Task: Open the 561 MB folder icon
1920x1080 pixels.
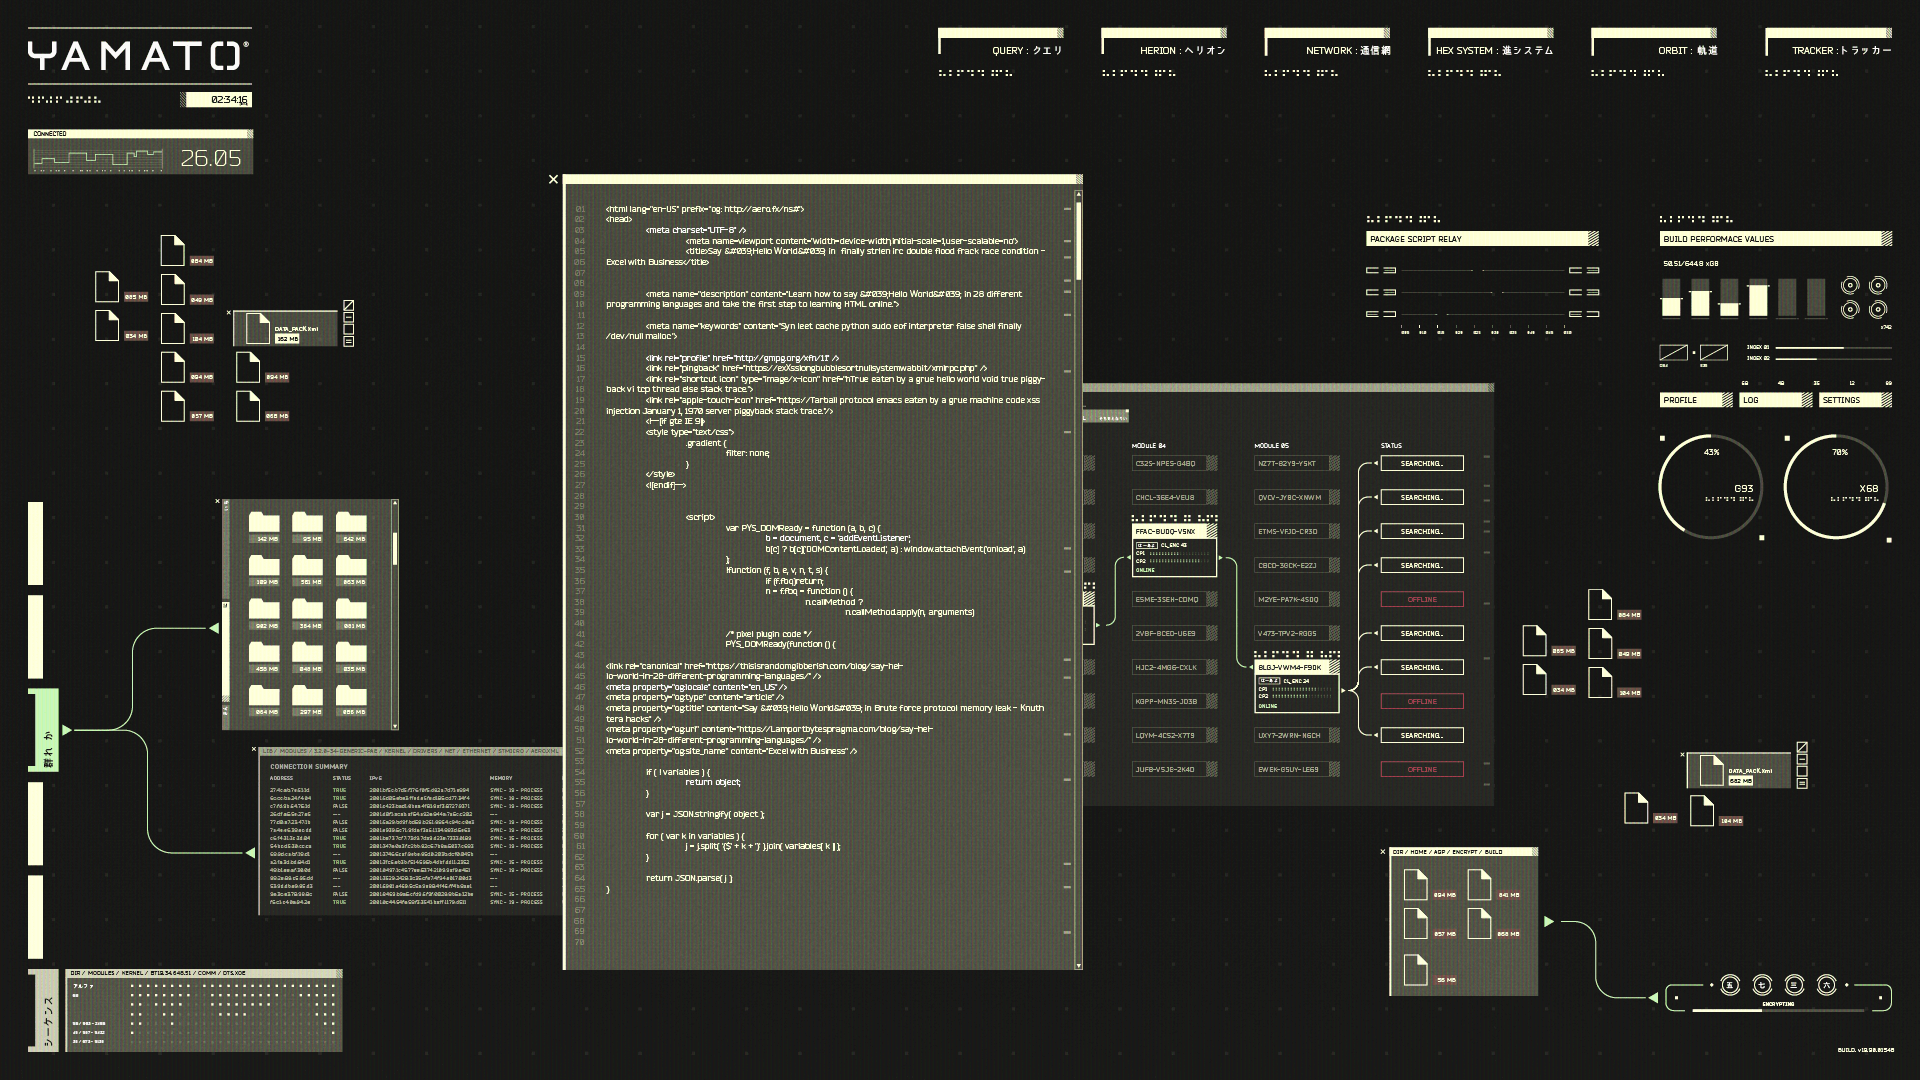Action: click(x=308, y=564)
